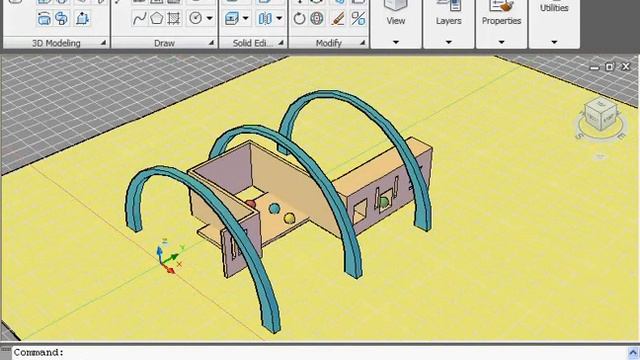Open the Properties panel dropdown

pos(501,42)
